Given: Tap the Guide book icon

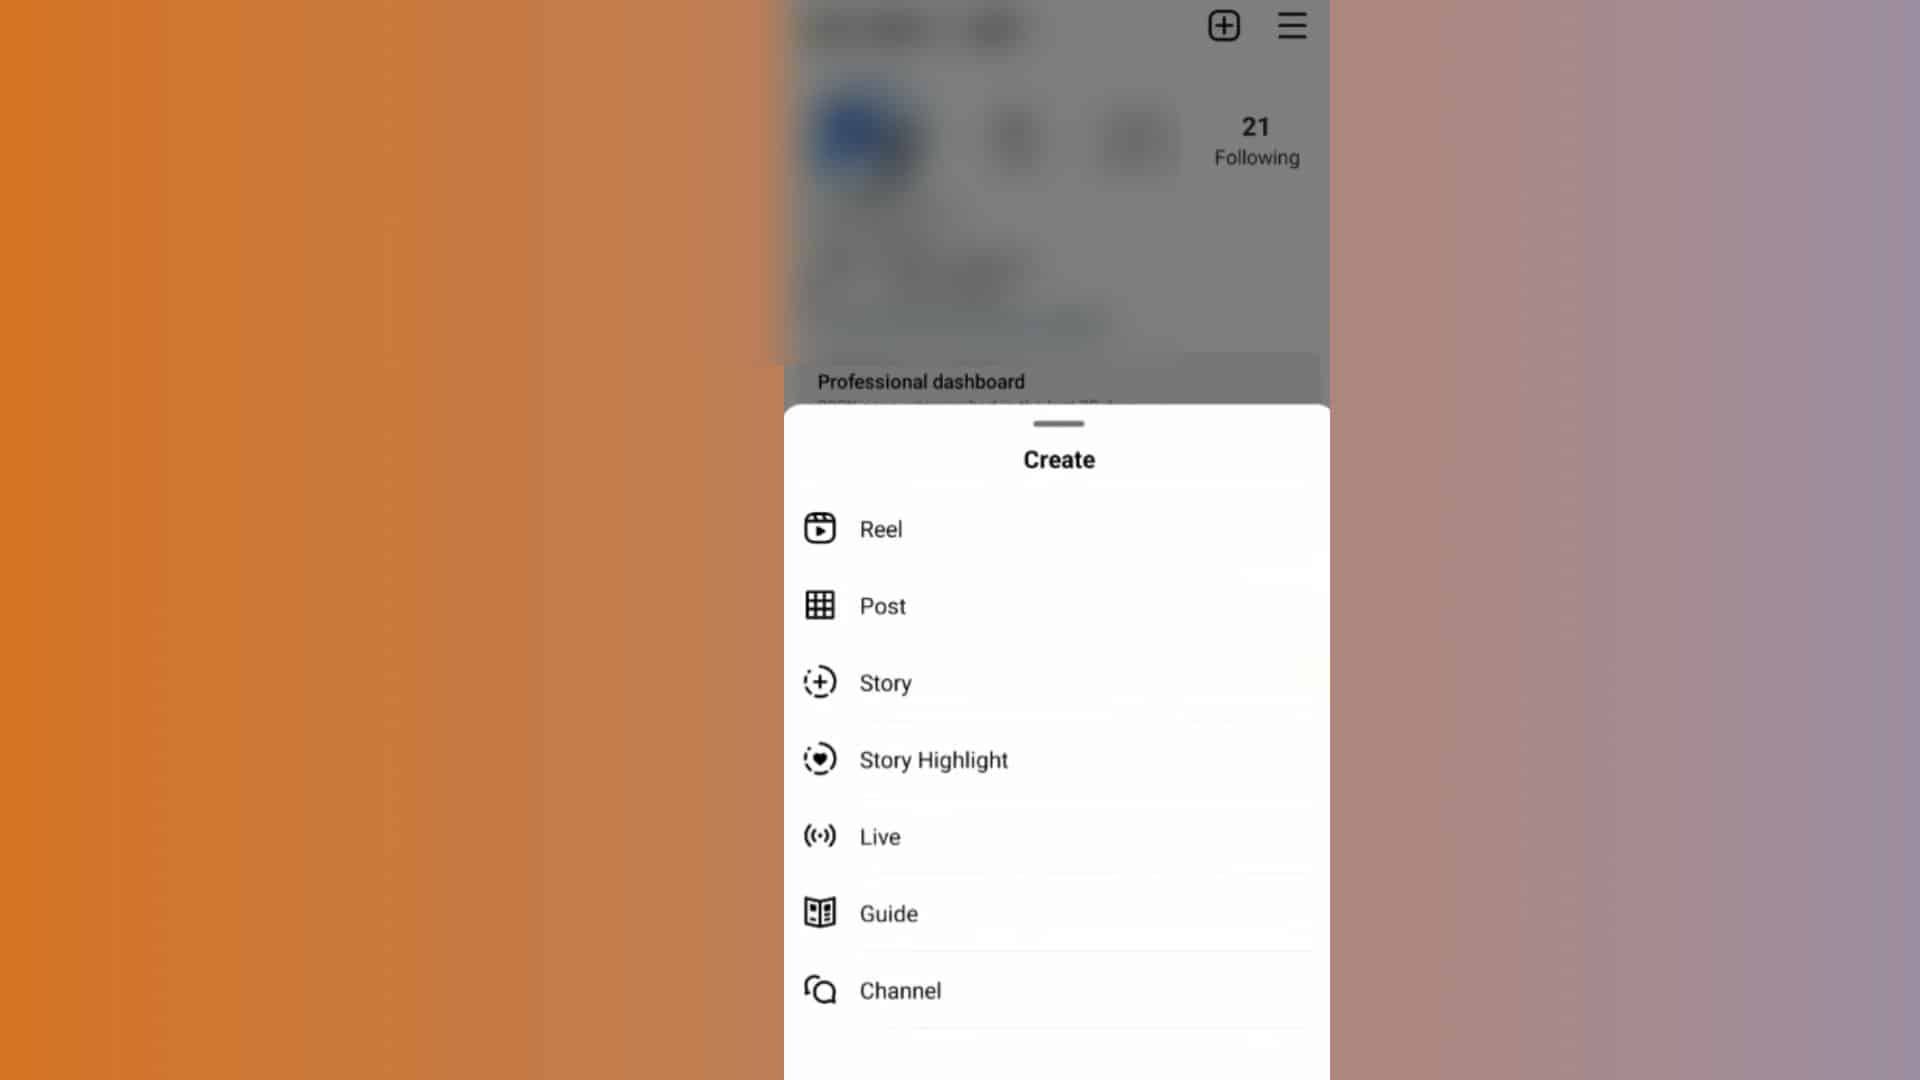Looking at the screenshot, I should tap(819, 914).
